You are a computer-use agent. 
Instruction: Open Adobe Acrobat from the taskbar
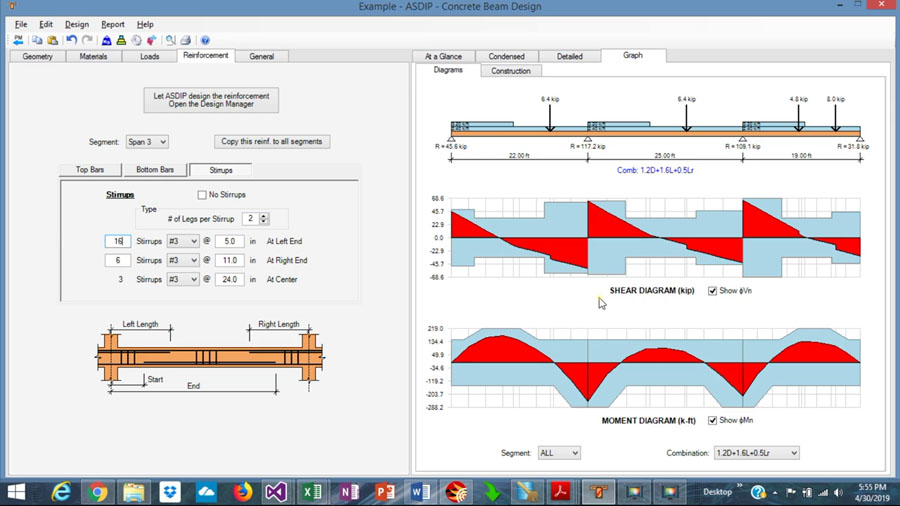pos(561,492)
